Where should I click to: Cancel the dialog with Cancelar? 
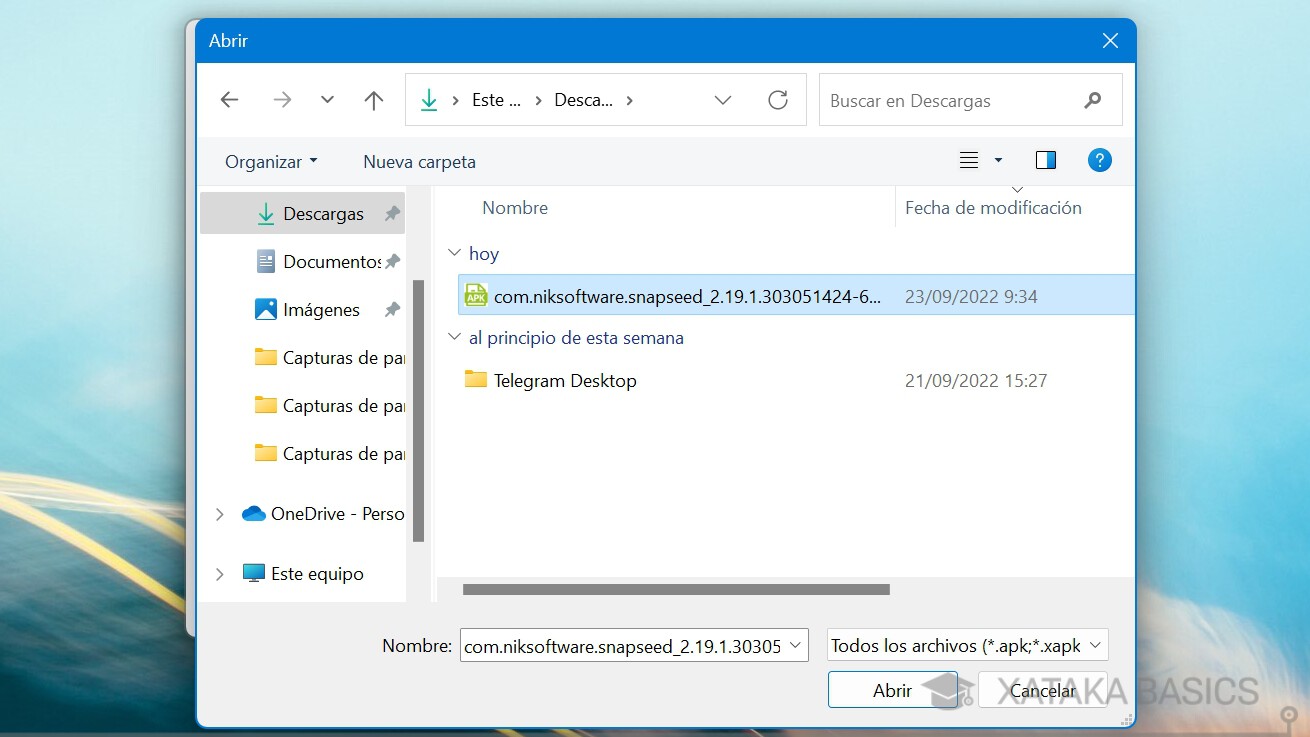click(1042, 690)
